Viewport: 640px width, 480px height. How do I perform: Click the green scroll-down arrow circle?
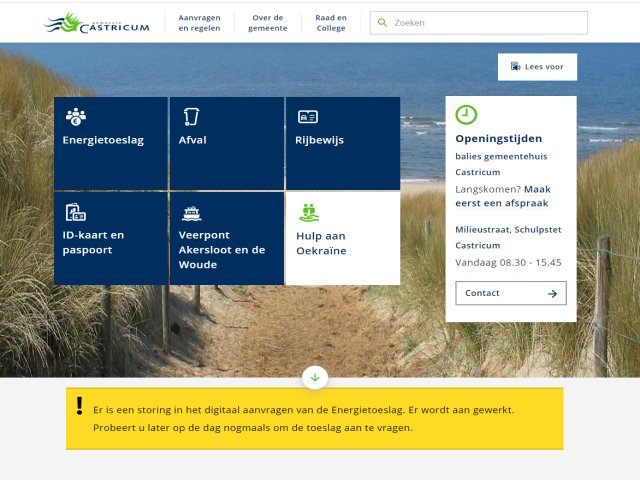click(x=315, y=378)
